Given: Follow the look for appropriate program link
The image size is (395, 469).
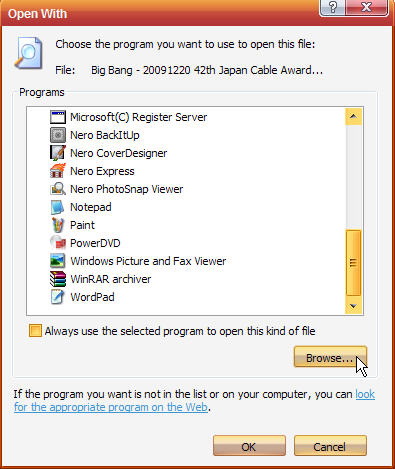Looking at the screenshot, I should tap(195, 401).
